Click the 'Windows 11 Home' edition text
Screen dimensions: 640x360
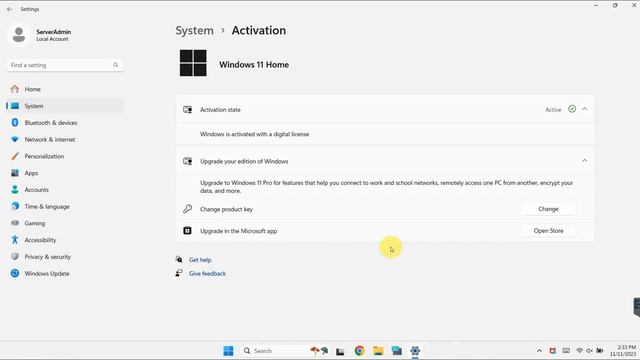(x=254, y=64)
